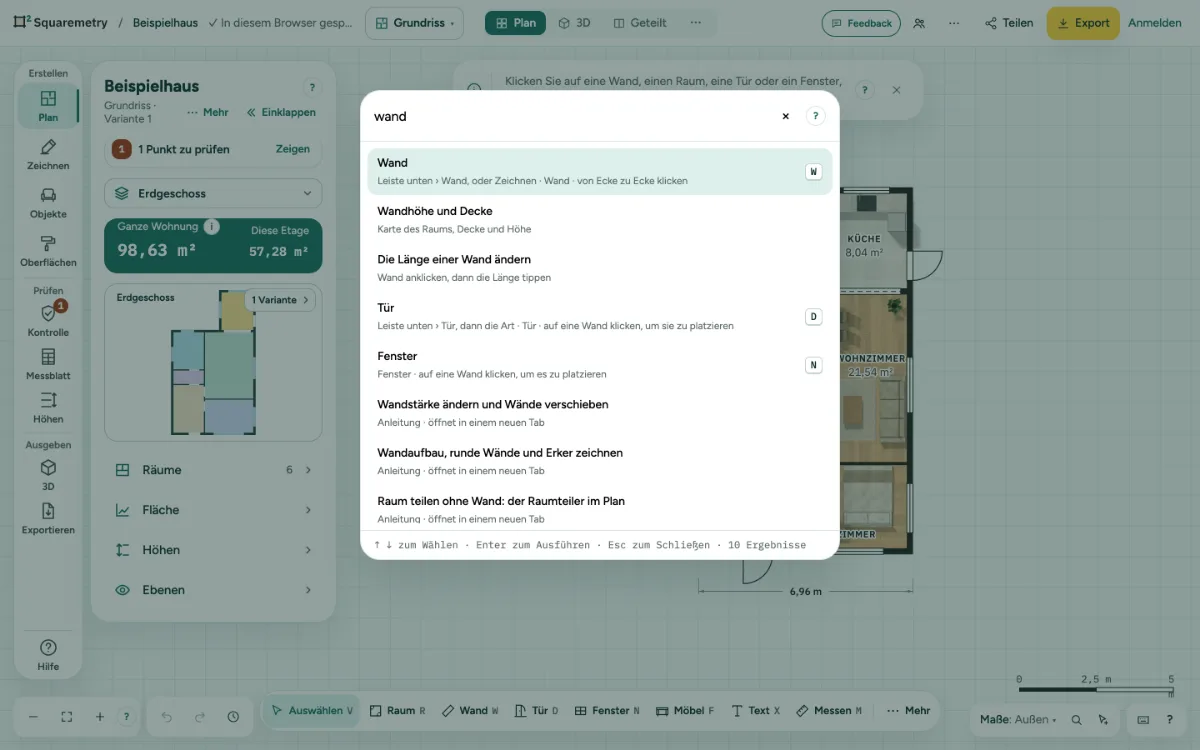
Task: Expand the Ebenen section
Action: point(213,590)
